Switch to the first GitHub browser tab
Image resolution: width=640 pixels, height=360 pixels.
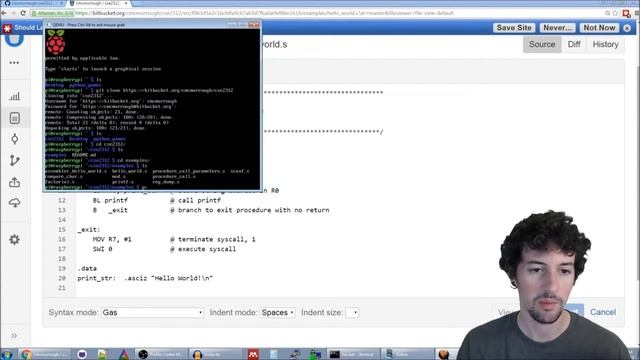pos(33,3)
